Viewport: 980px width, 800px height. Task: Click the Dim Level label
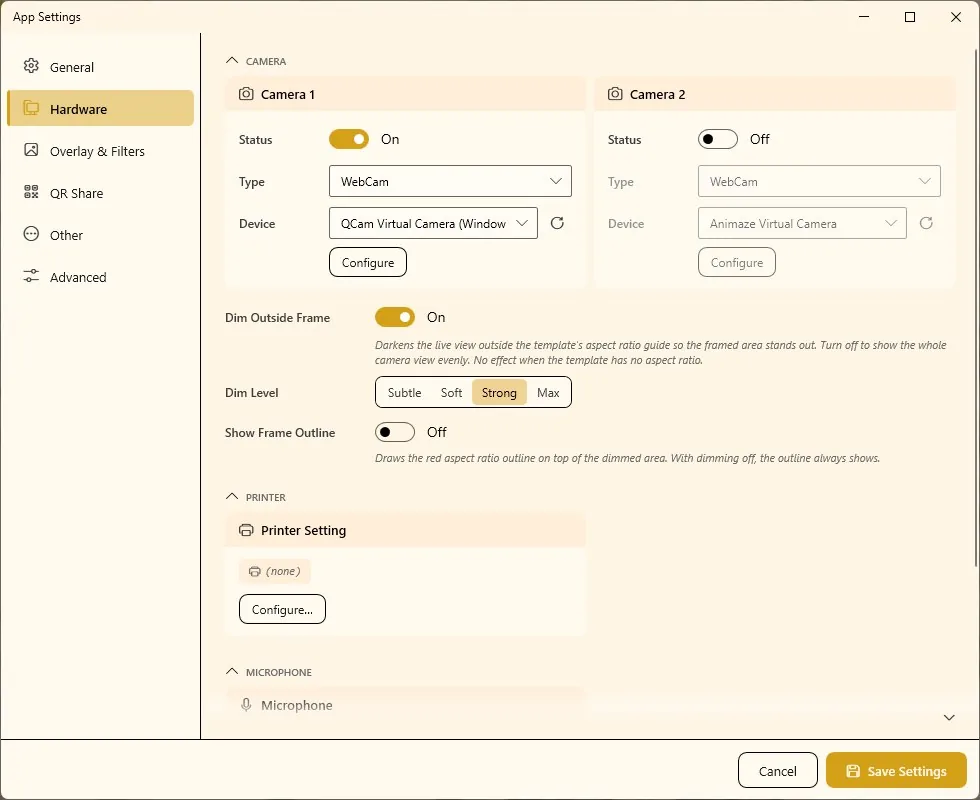point(251,392)
